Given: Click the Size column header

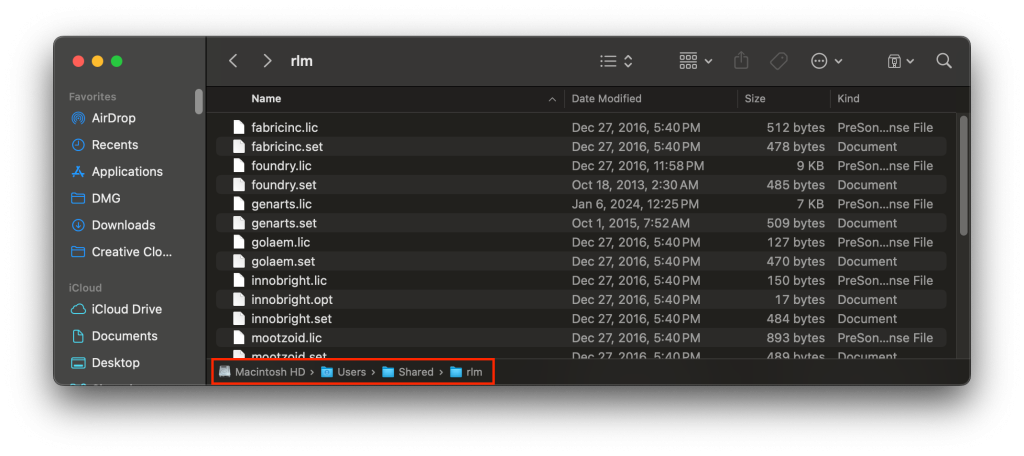Looking at the screenshot, I should pos(755,99).
